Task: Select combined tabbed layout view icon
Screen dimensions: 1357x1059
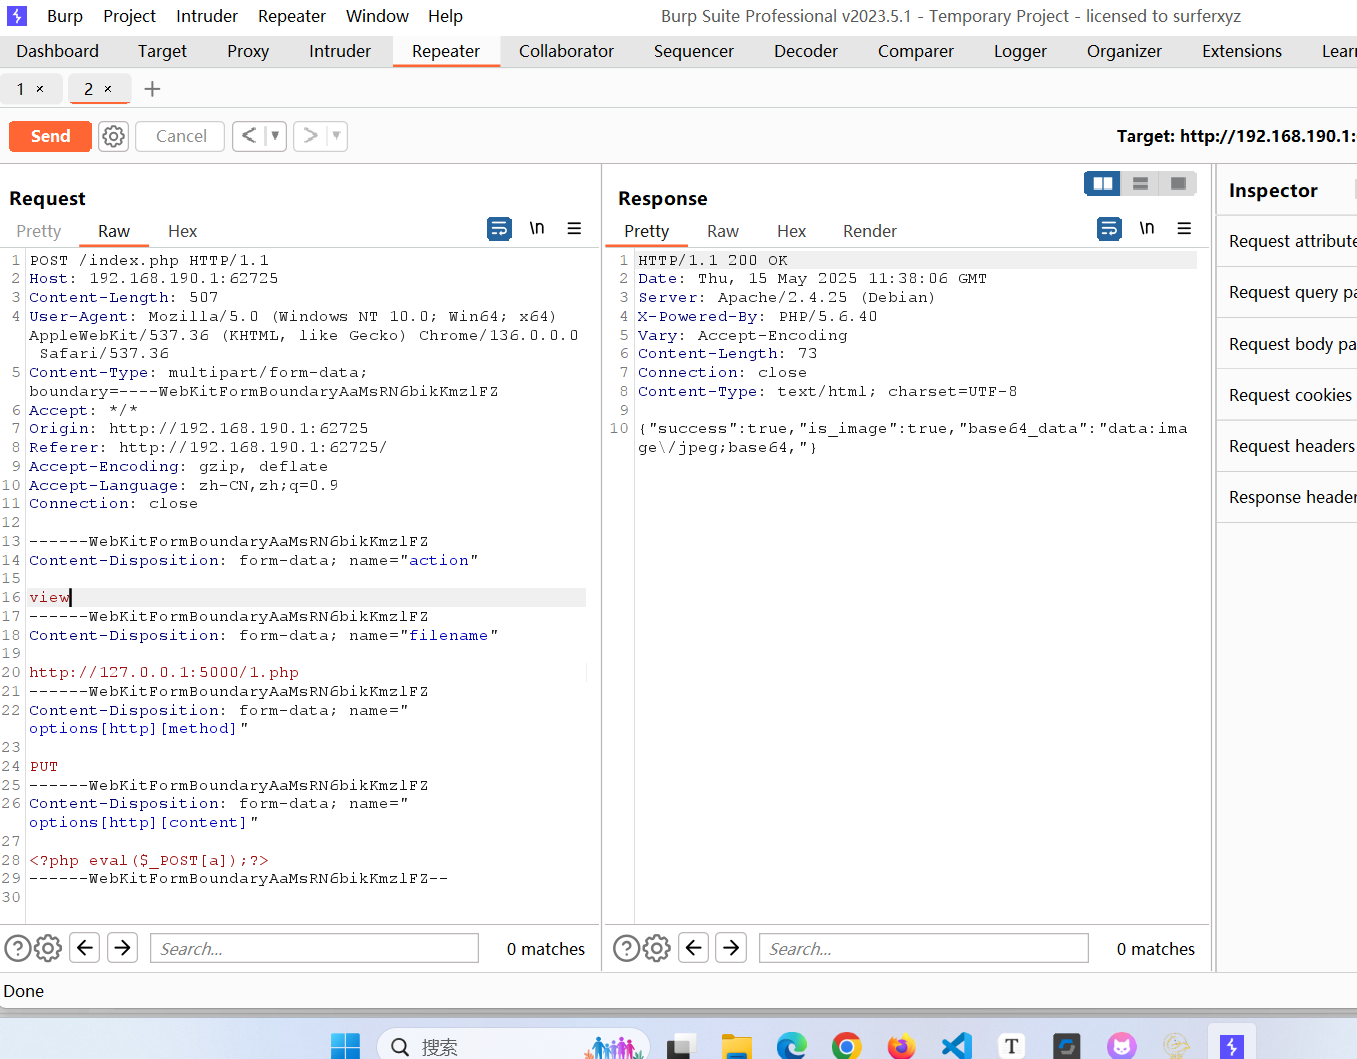Action: tap(1178, 183)
